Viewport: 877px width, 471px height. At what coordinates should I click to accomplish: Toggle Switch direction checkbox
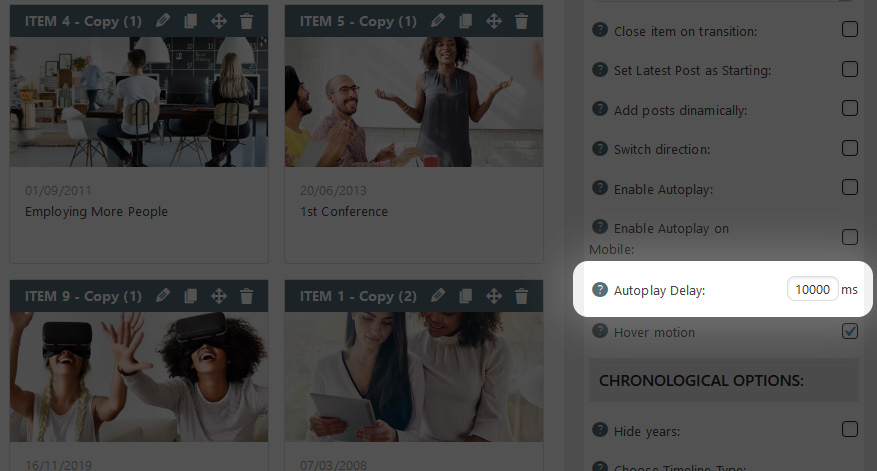(850, 148)
